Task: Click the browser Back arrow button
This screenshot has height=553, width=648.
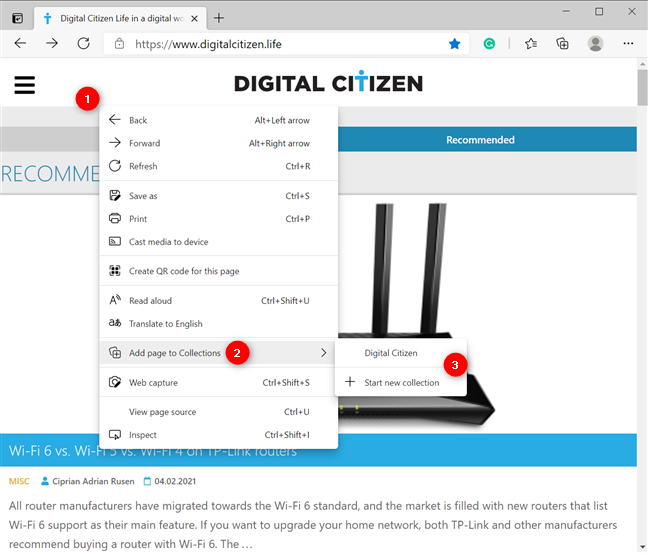Action: pos(20,43)
